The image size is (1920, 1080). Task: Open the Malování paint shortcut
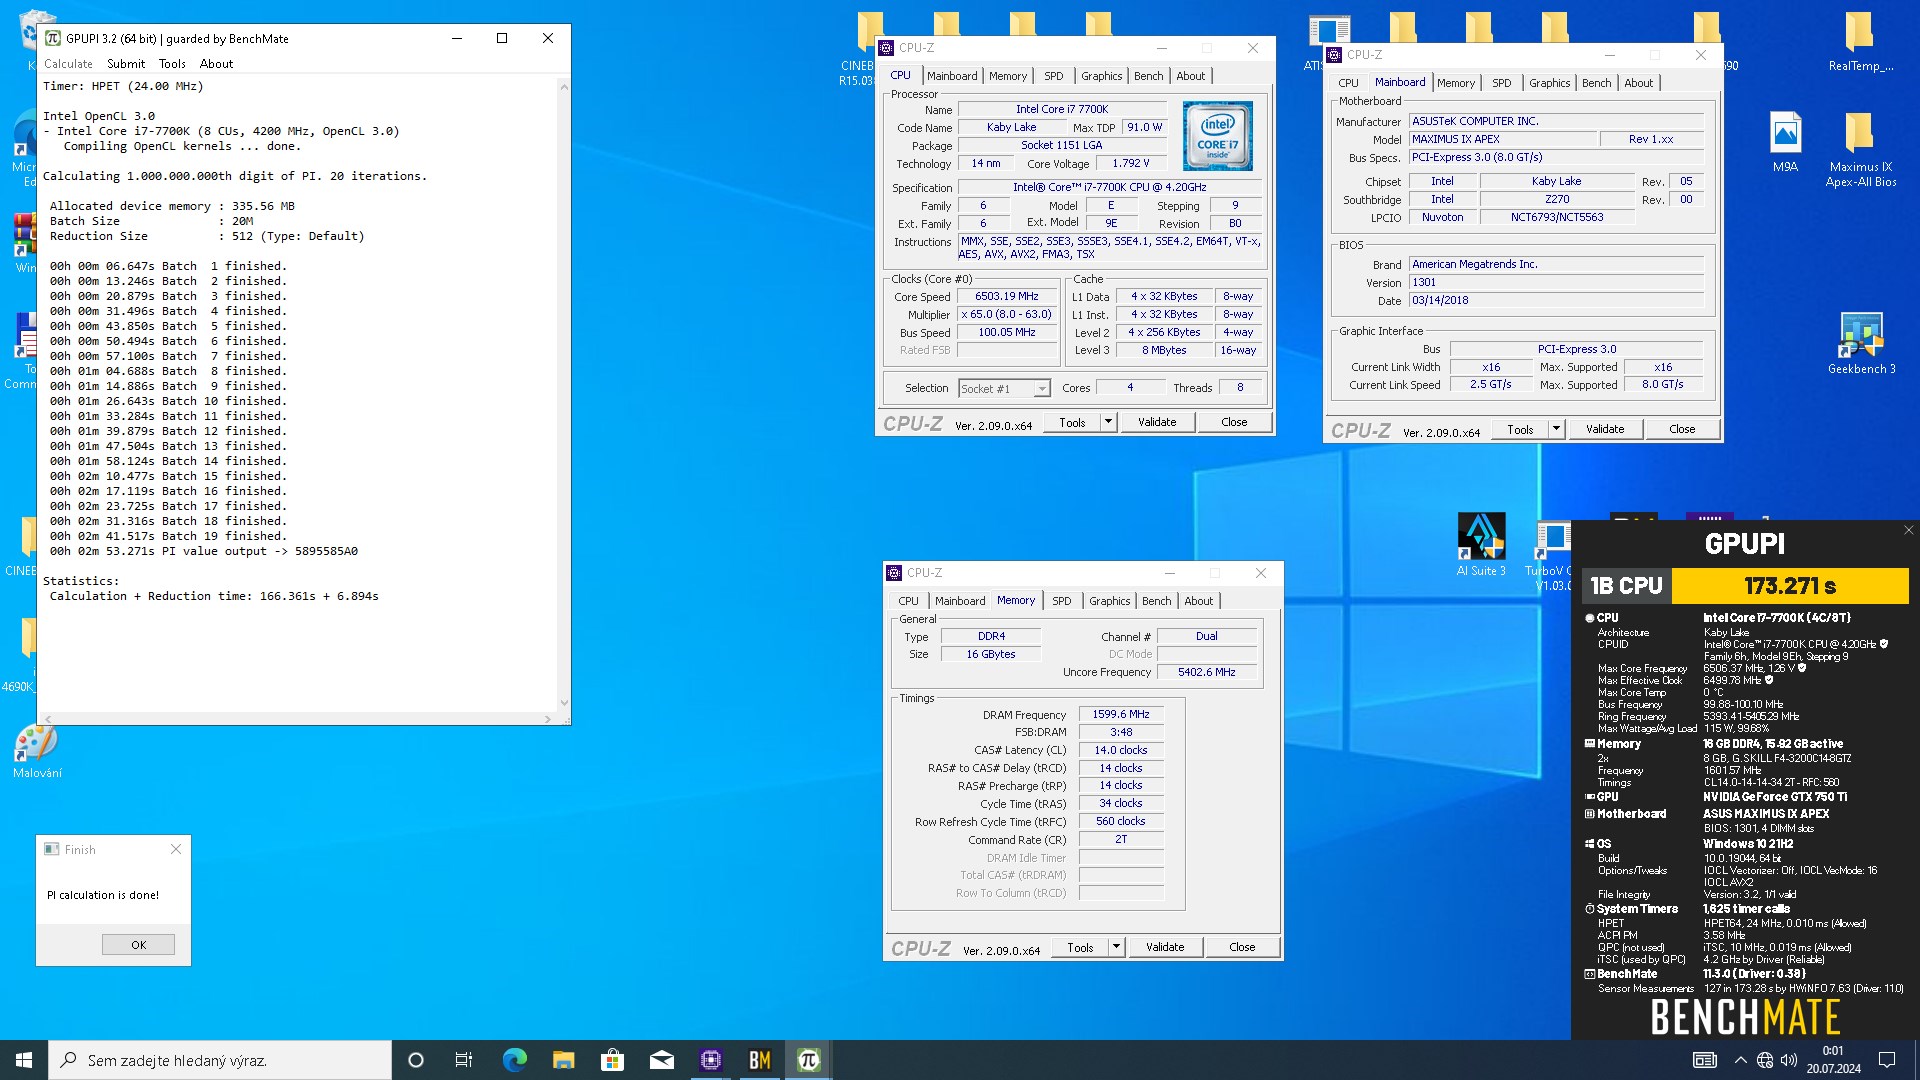(37, 752)
